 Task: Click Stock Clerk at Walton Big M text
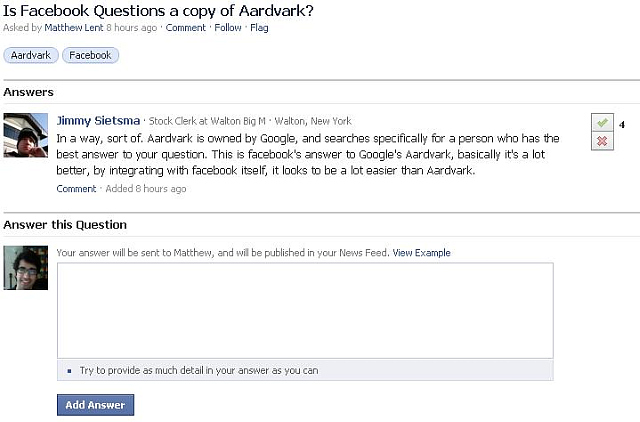tap(207, 121)
